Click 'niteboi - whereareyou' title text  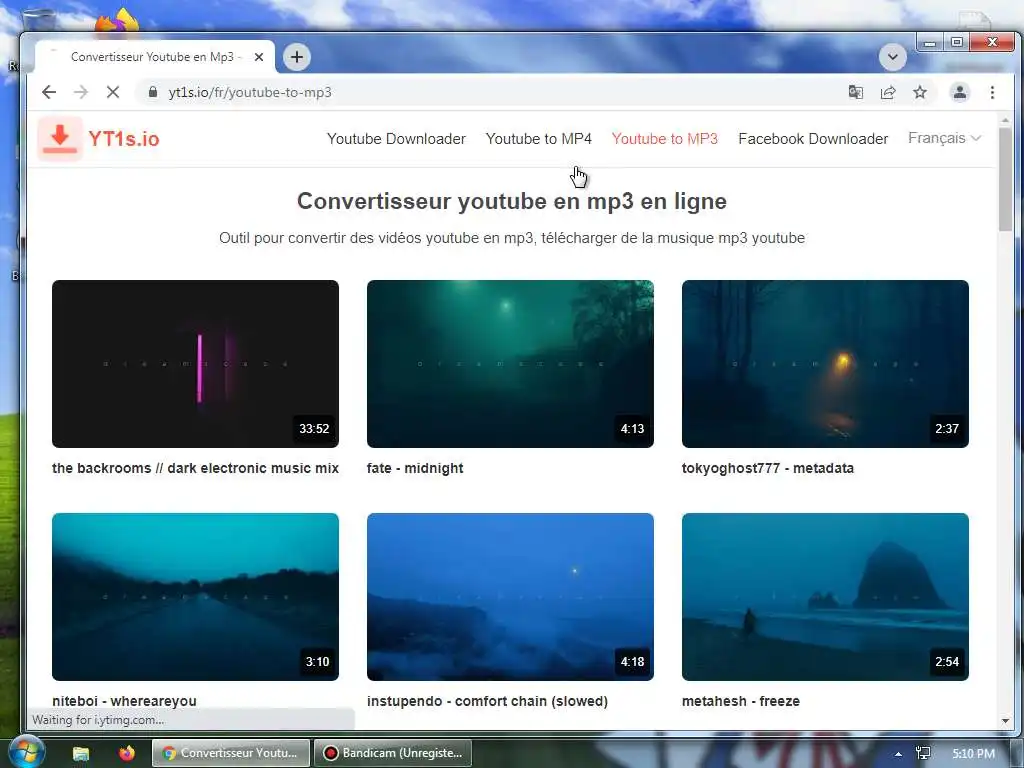point(124,701)
